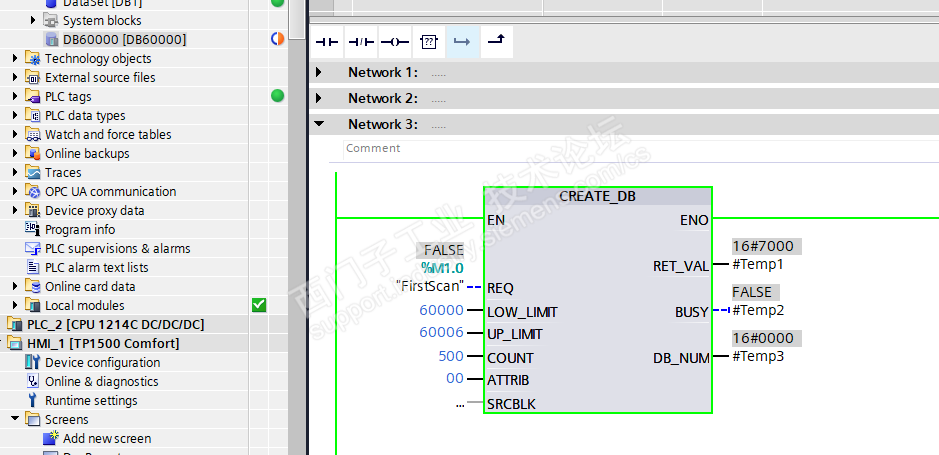Open Program info
Viewport: 939px width, 455px height.
[80, 230]
